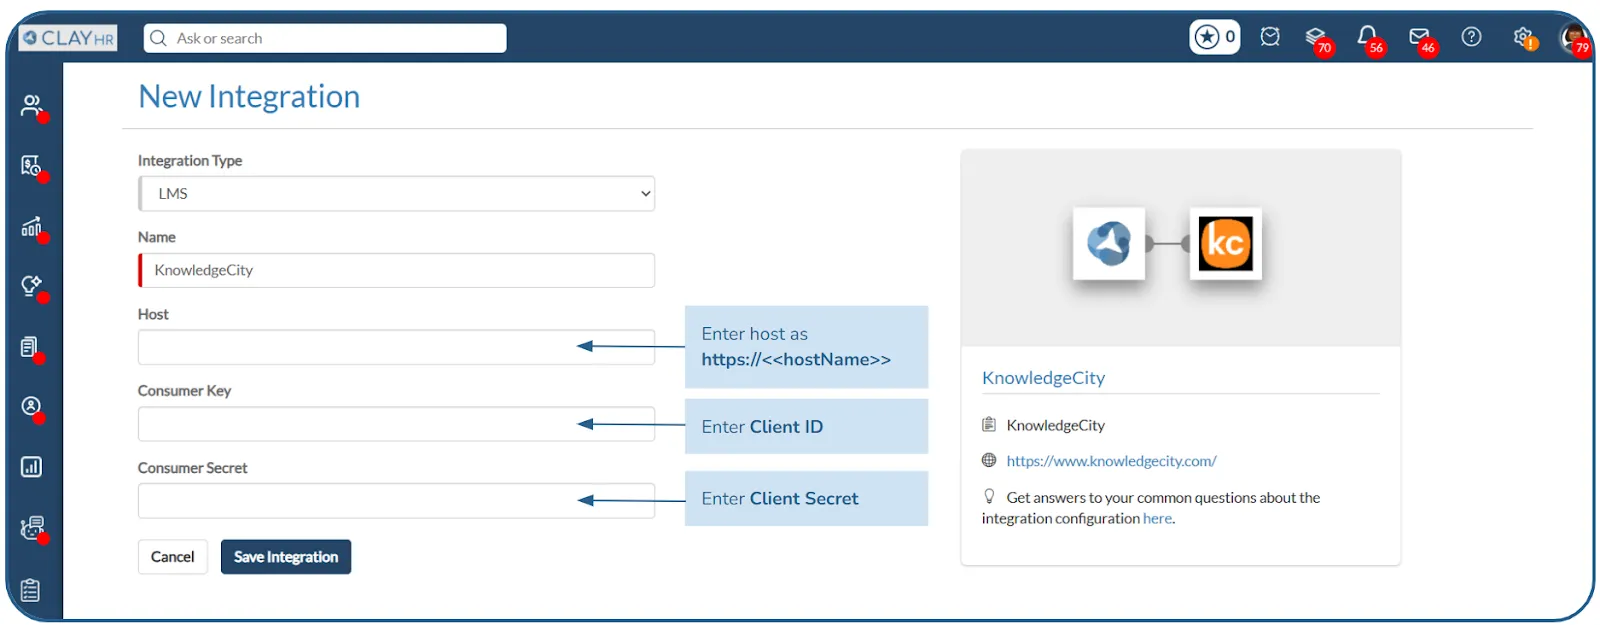Click the Ask or search box

tap(325, 38)
